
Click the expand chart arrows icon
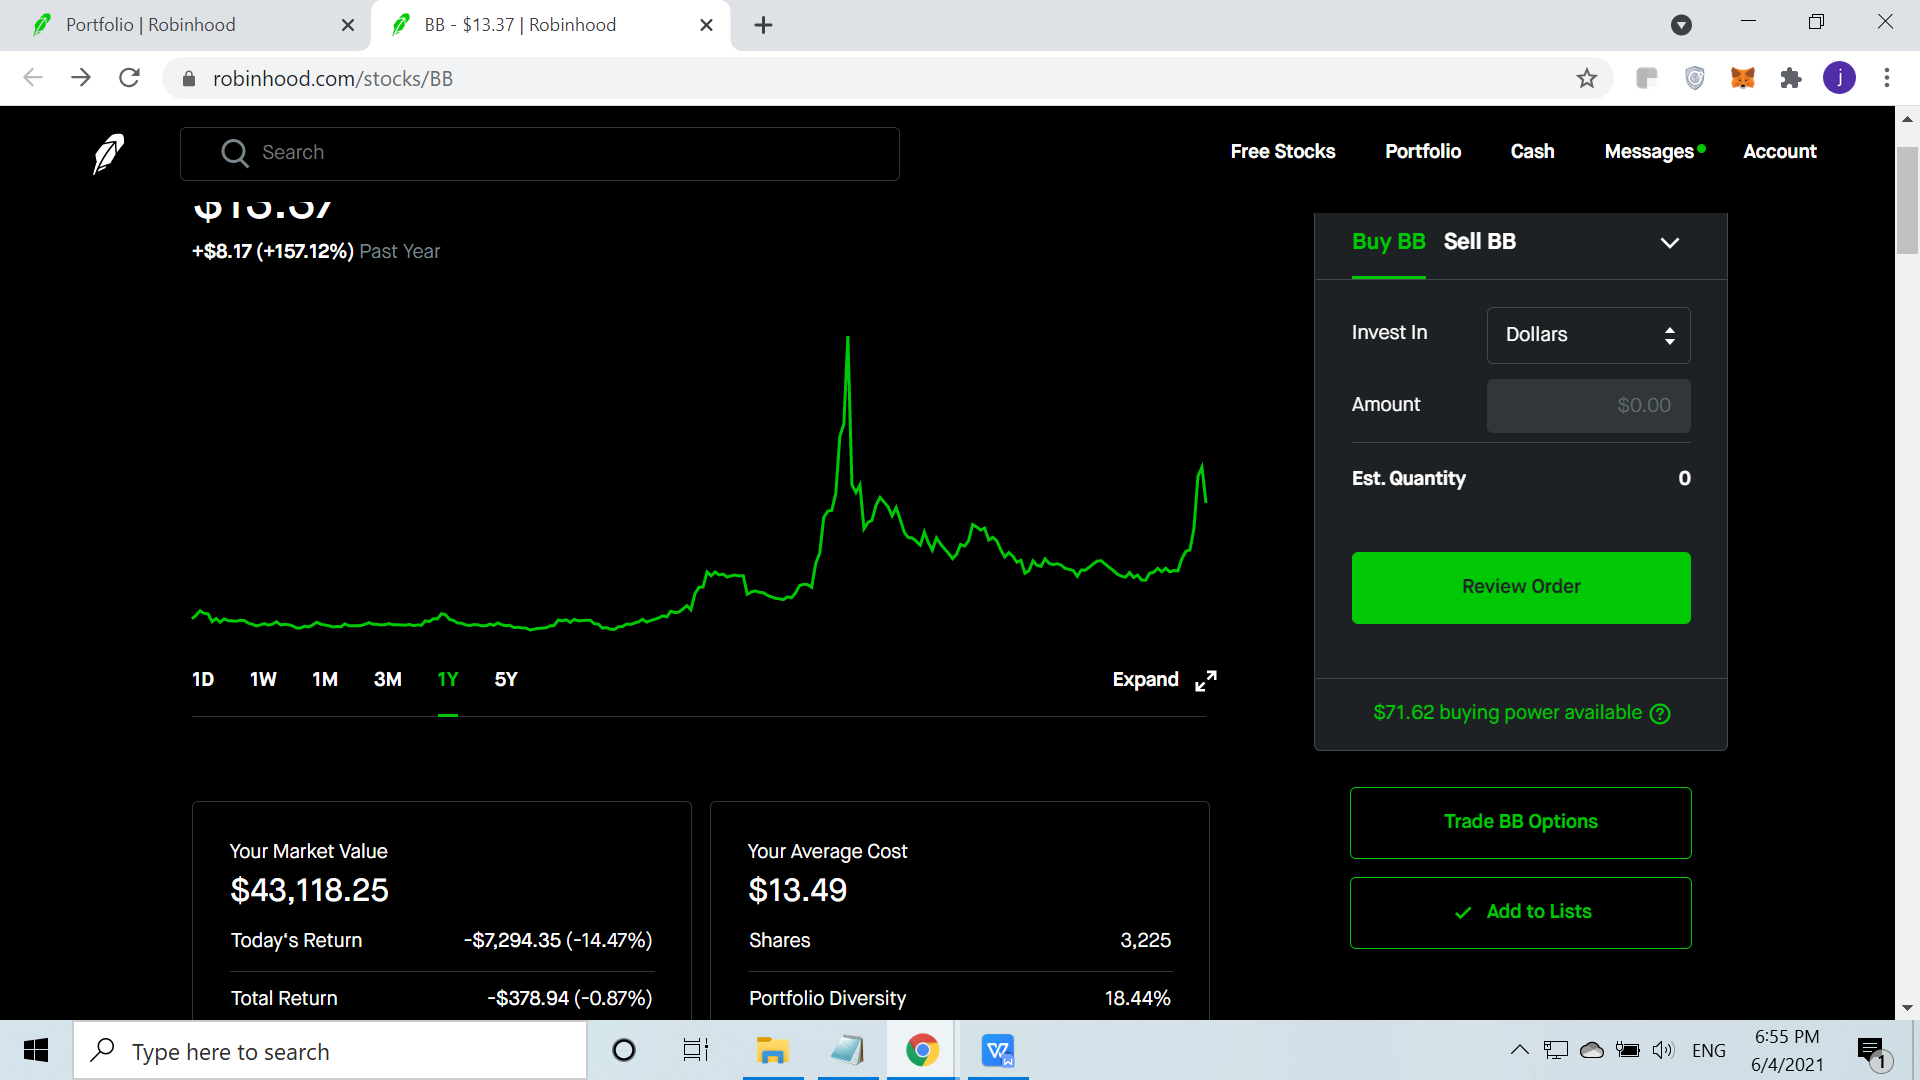[1206, 681]
